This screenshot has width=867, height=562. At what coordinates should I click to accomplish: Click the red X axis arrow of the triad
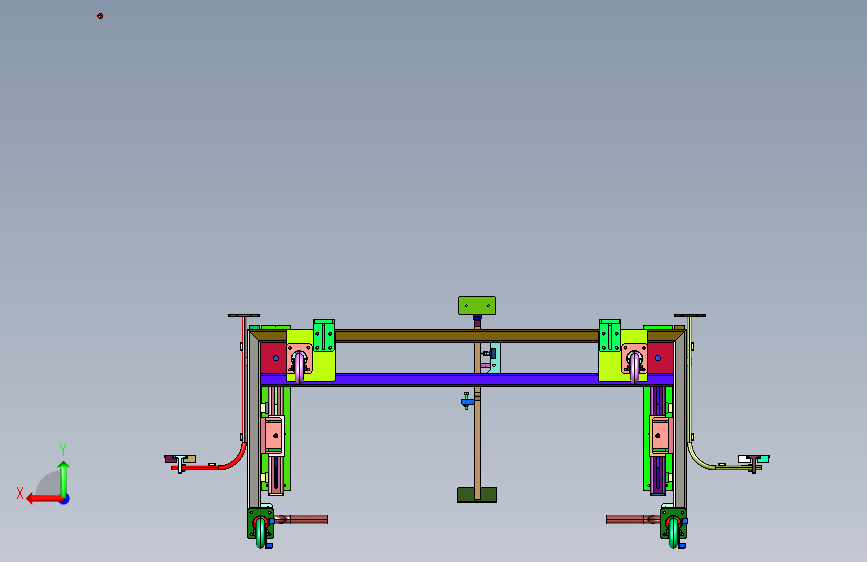44,499
